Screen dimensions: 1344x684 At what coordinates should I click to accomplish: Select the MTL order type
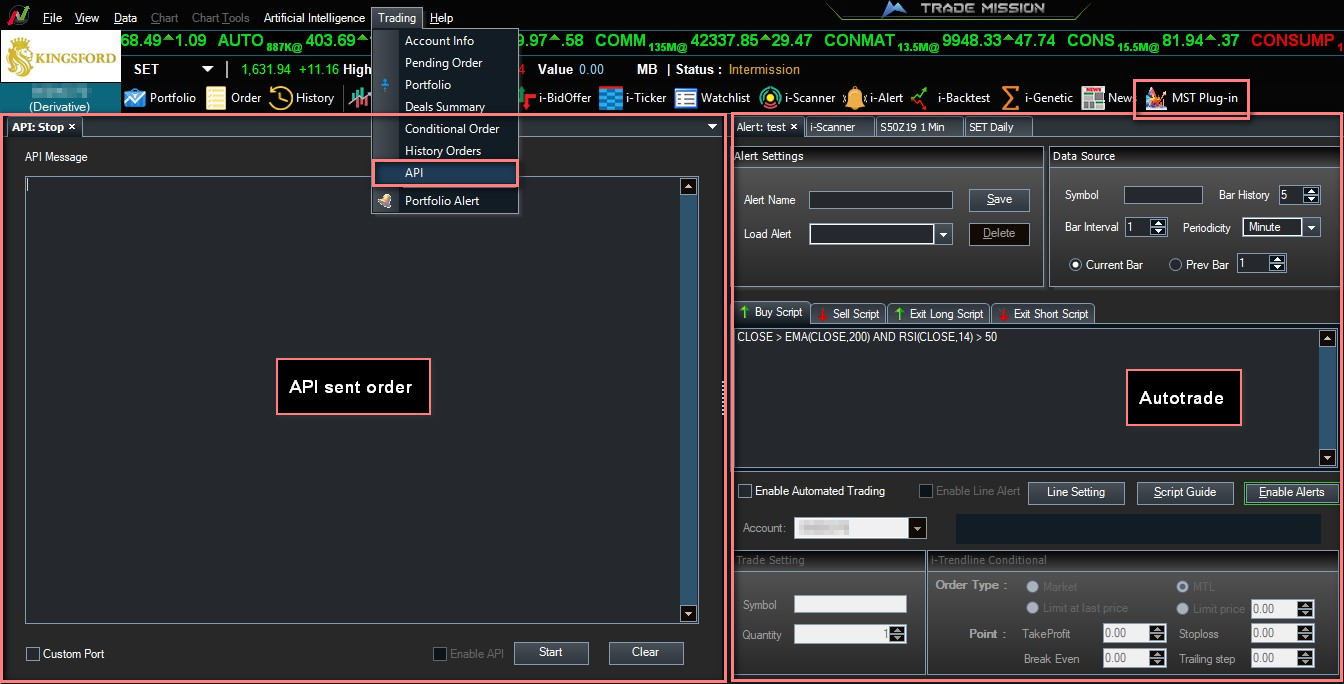pyautogui.click(x=1183, y=587)
